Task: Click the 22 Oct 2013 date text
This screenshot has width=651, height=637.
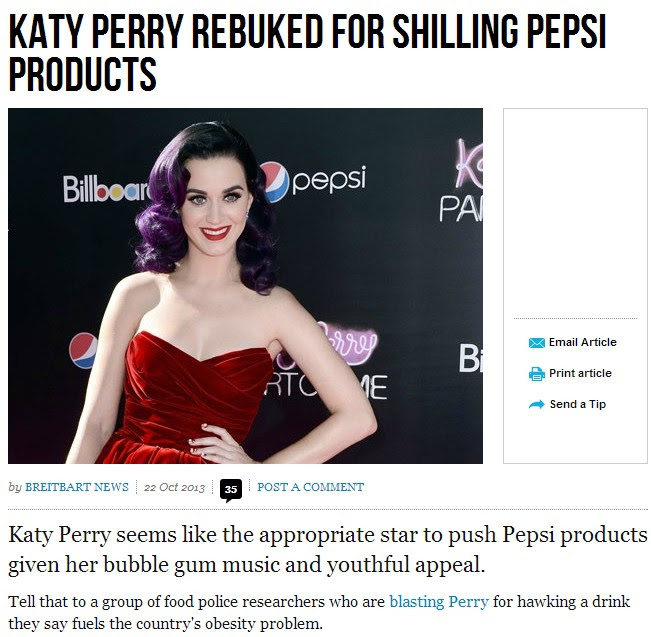Action: click(x=174, y=487)
